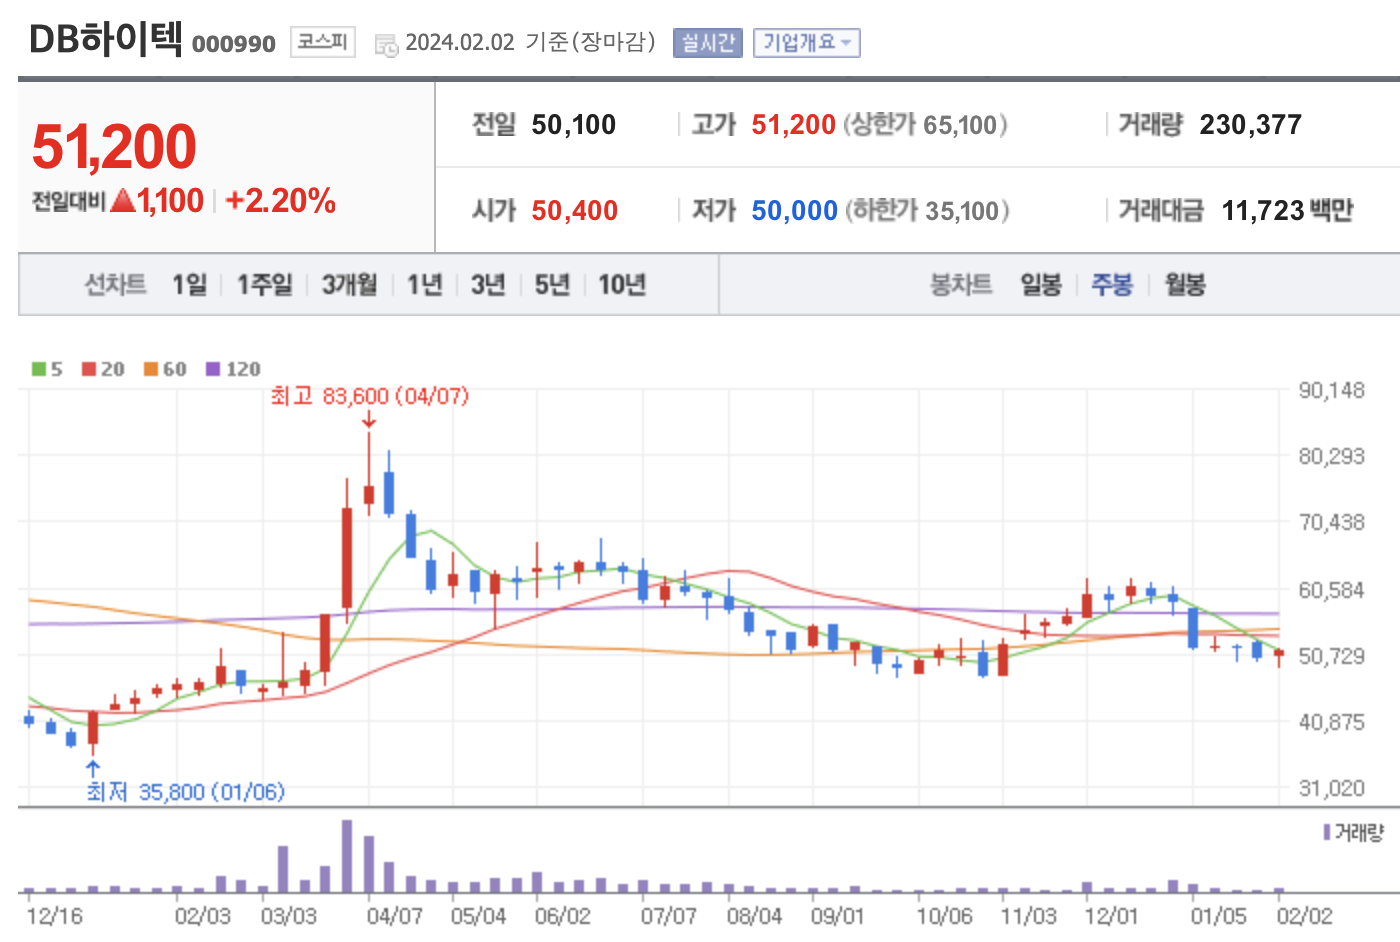The height and width of the screenshot is (942, 1400).
Task: Click the orange 60-period MA legend swatch
Action: click(151, 369)
